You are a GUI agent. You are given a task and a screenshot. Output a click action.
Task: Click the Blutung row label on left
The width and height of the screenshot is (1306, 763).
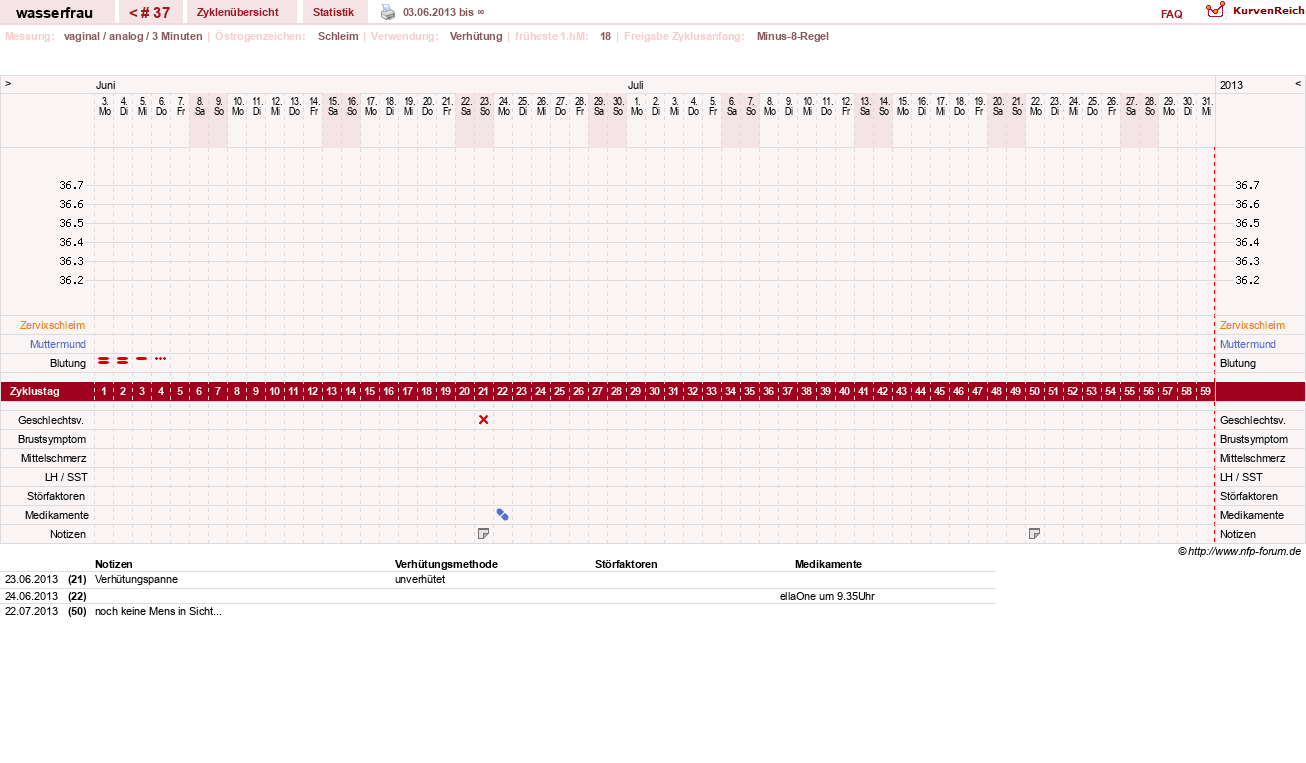[x=68, y=363]
